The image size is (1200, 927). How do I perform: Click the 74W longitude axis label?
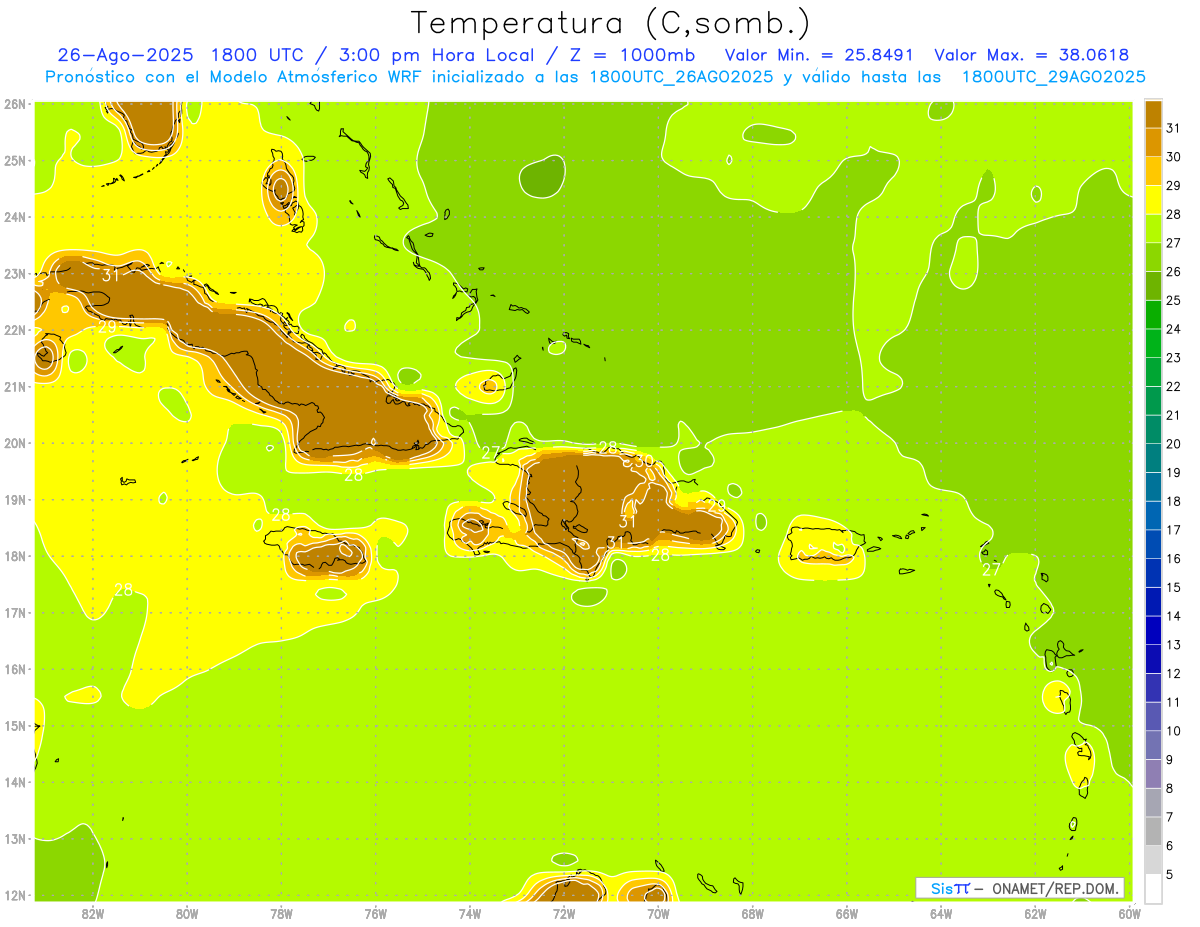pyautogui.click(x=469, y=914)
